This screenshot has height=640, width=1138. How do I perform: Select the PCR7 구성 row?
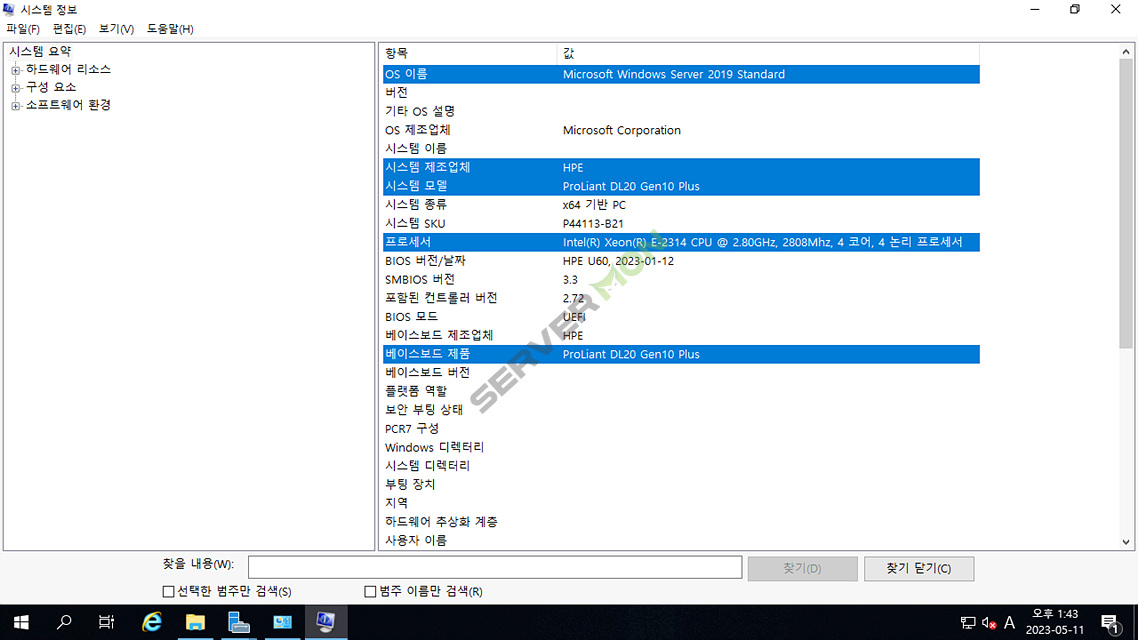coord(681,429)
